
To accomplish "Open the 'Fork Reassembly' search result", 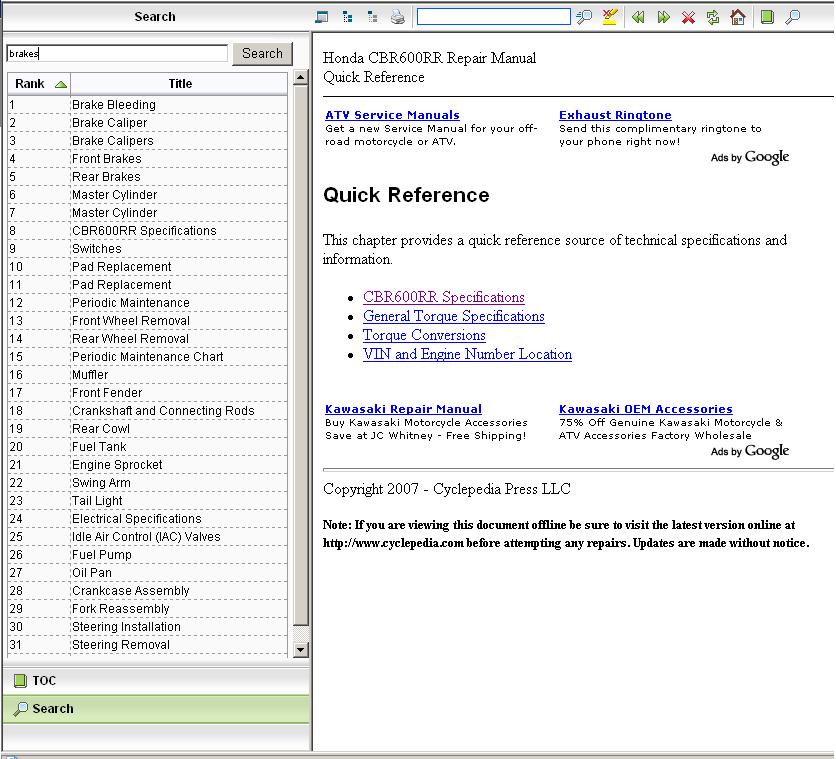I will pyautogui.click(x=148, y=609).
